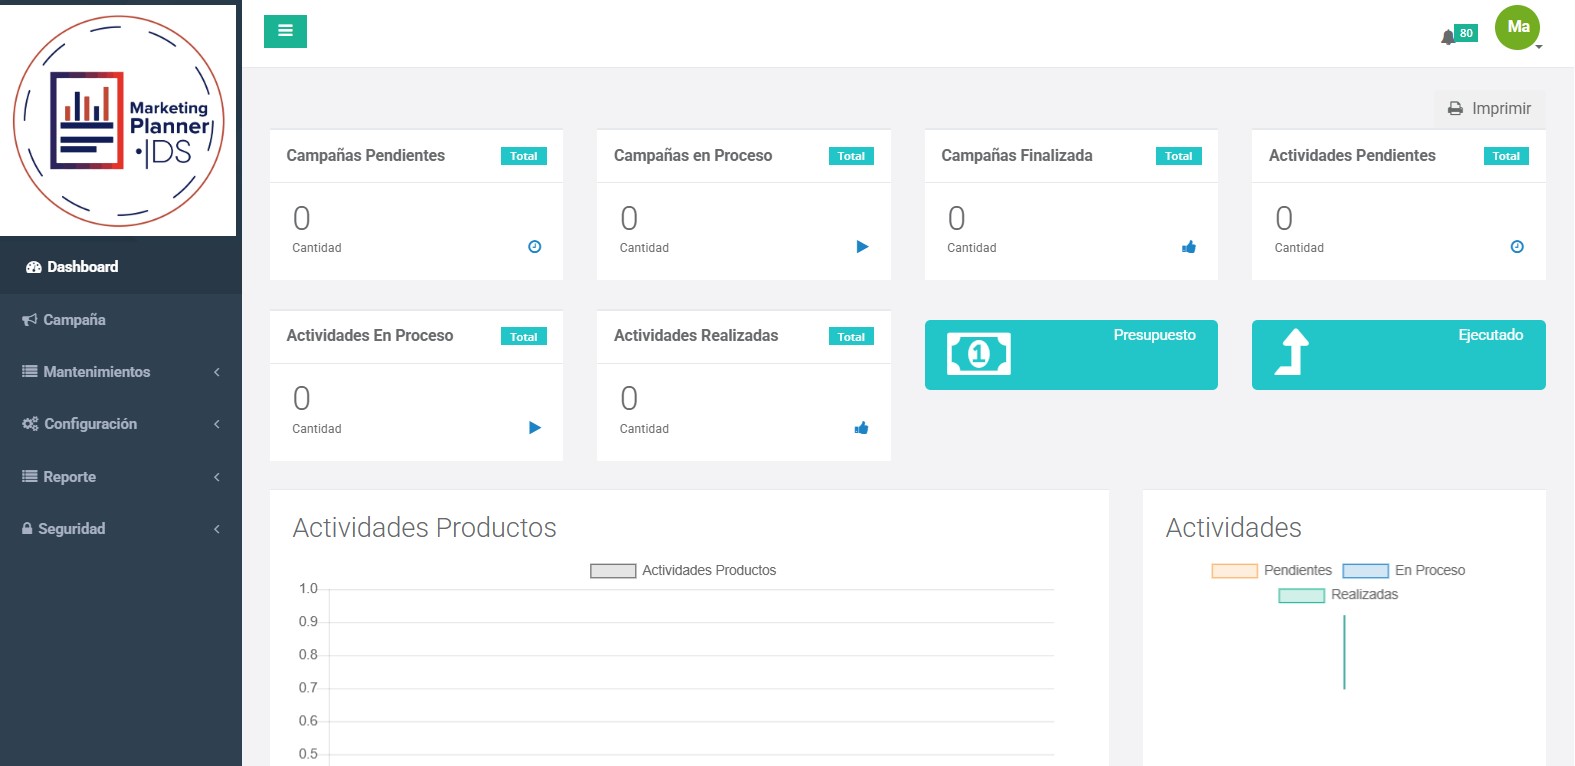This screenshot has width=1575, height=766.
Task: Click the play icon in Actividades En Proceso
Action: coord(535,428)
